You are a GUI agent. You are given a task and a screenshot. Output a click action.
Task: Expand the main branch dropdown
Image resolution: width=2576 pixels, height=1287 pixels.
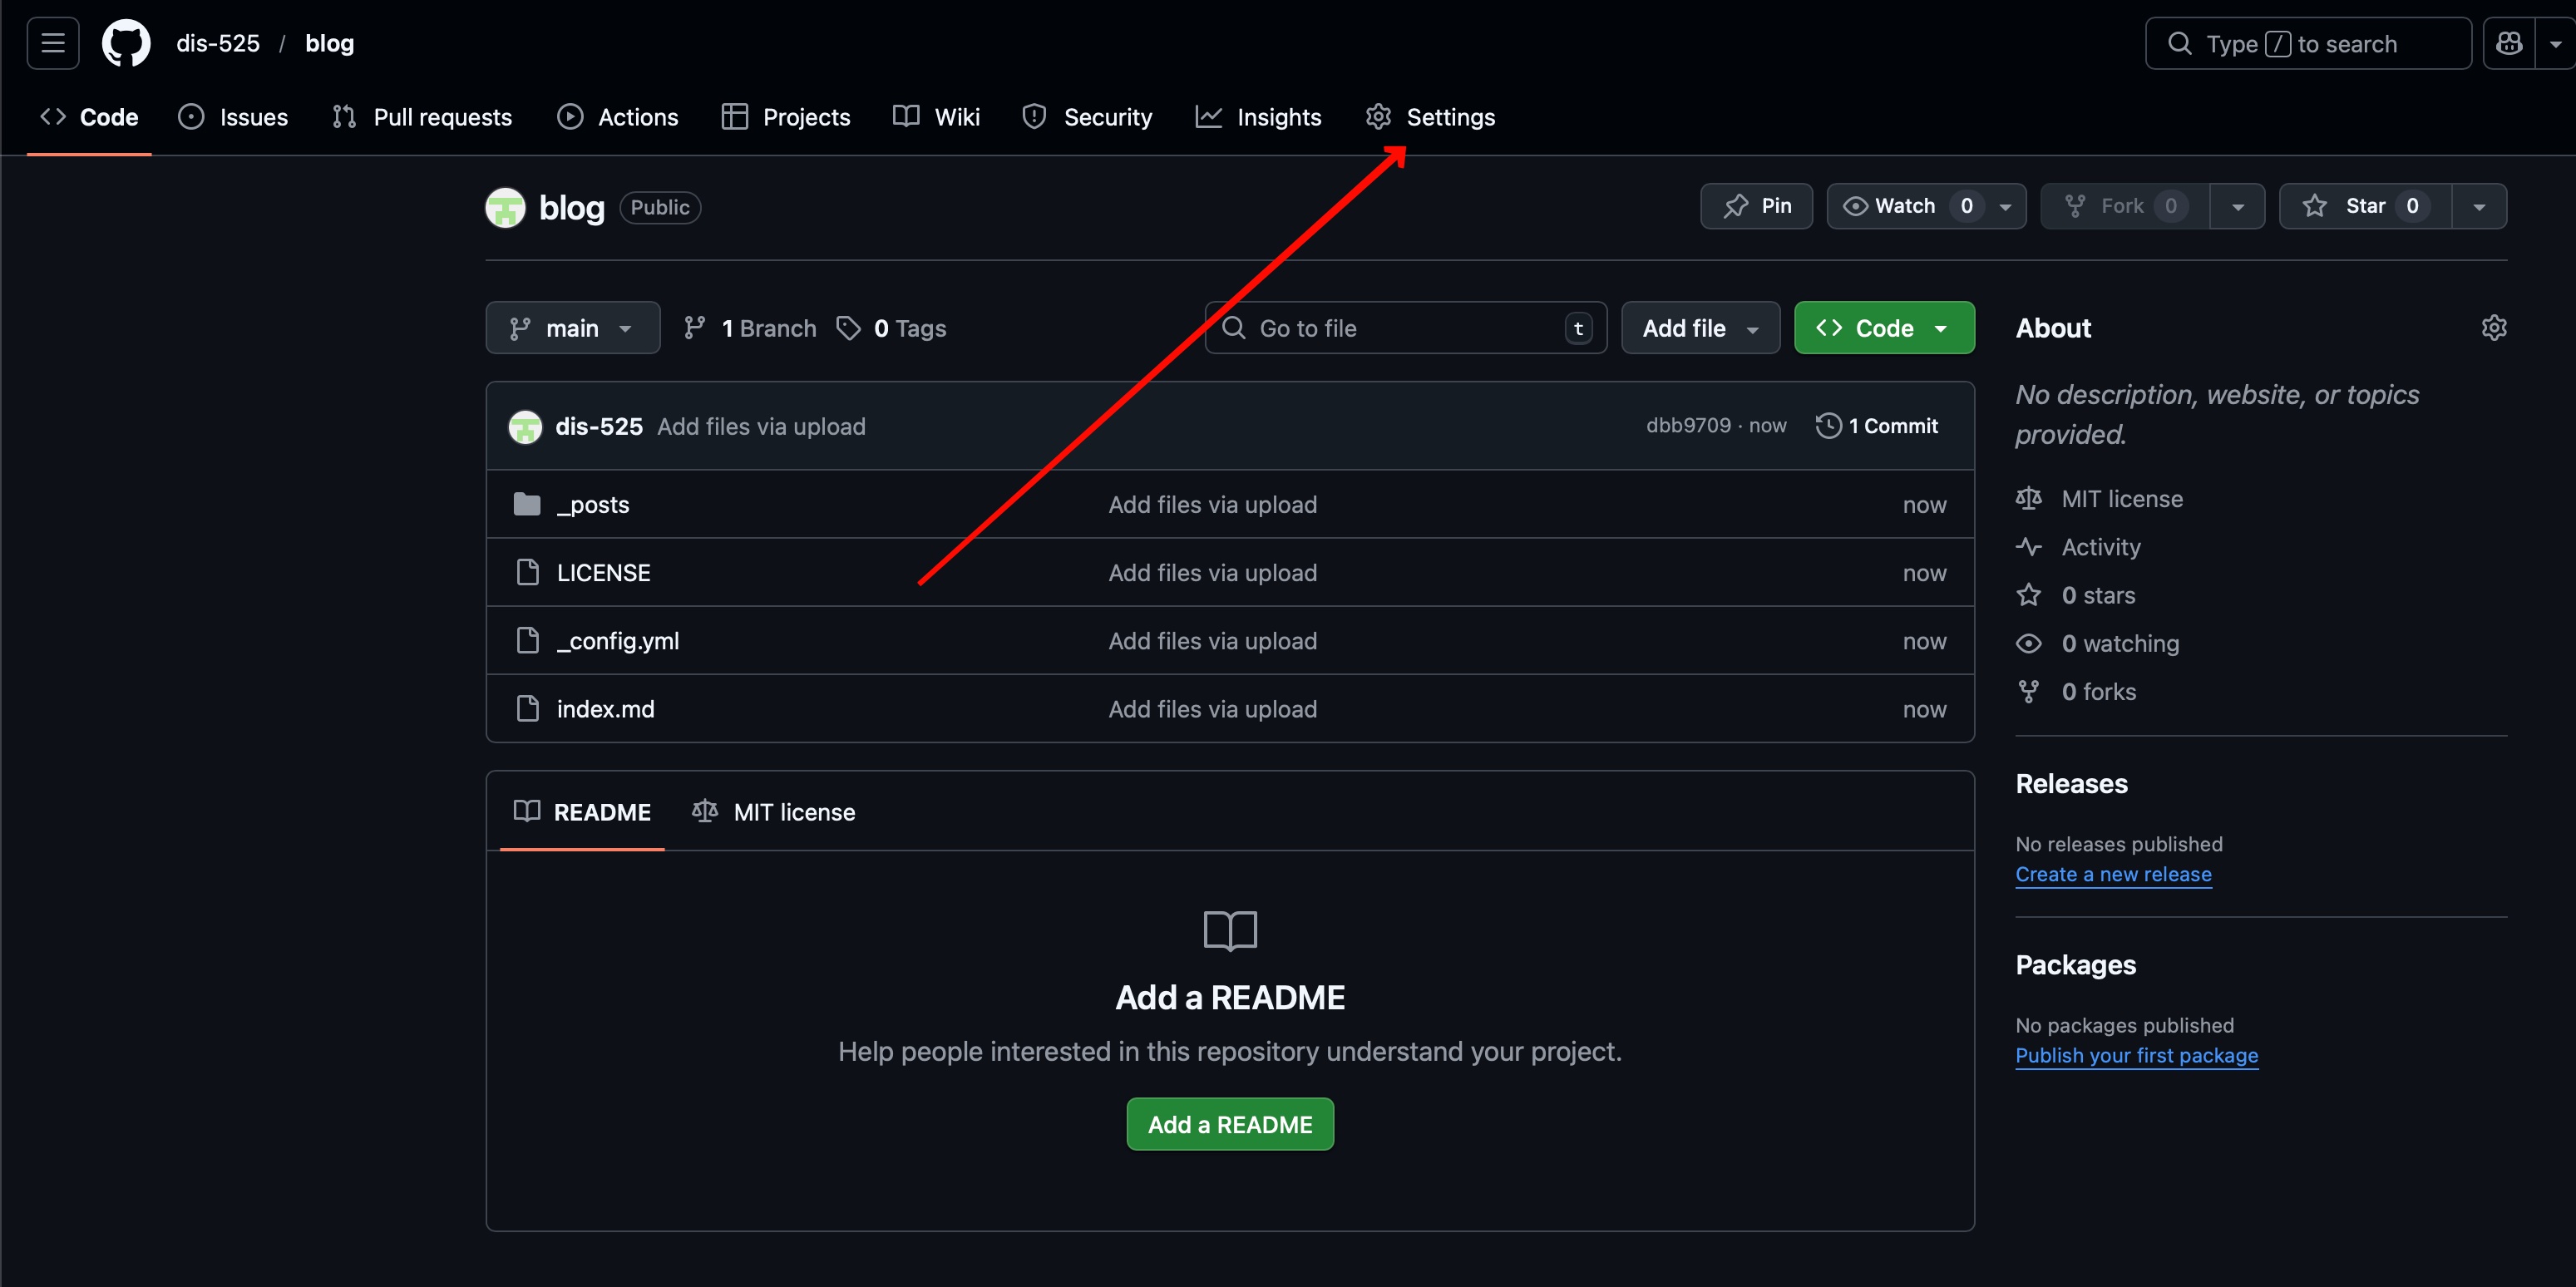(x=572, y=328)
